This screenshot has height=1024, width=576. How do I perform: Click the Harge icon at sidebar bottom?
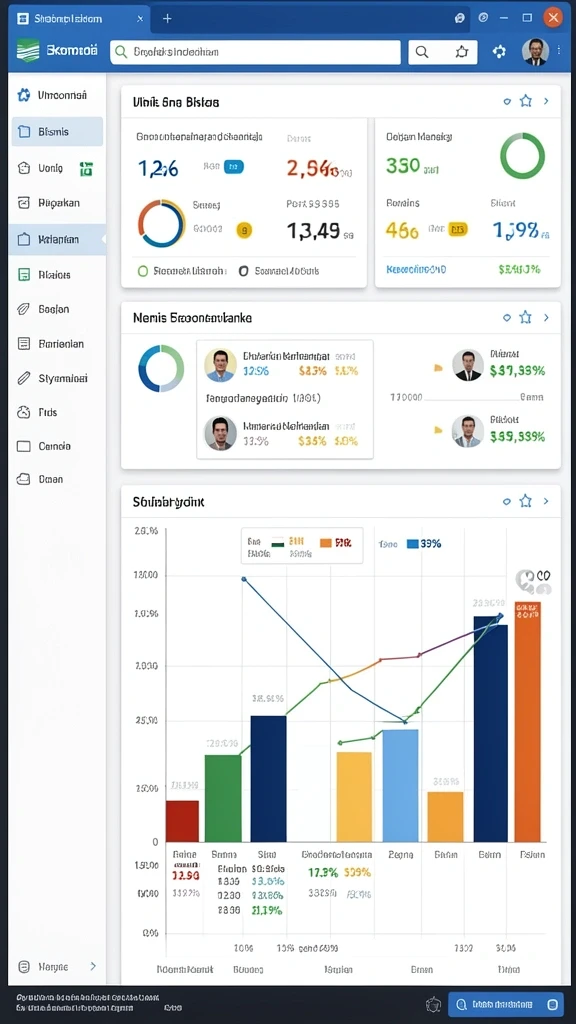[x=24, y=967]
